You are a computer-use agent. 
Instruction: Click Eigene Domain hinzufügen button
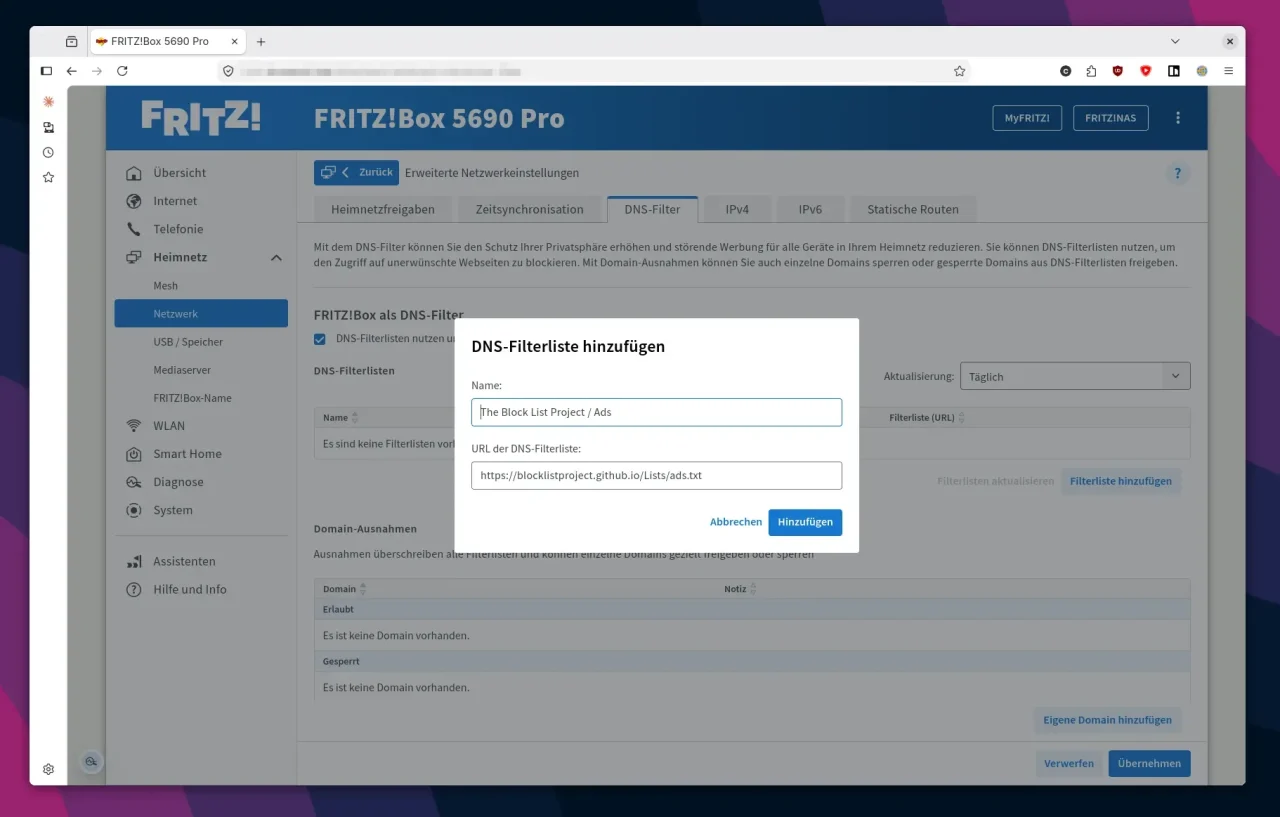click(1107, 720)
